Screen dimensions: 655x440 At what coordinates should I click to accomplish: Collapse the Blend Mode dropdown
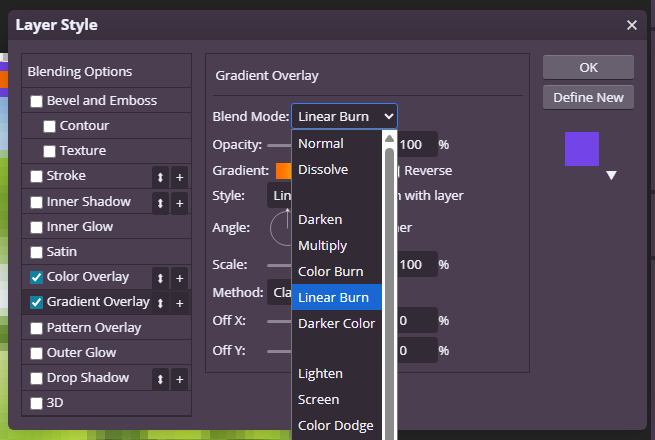344,116
